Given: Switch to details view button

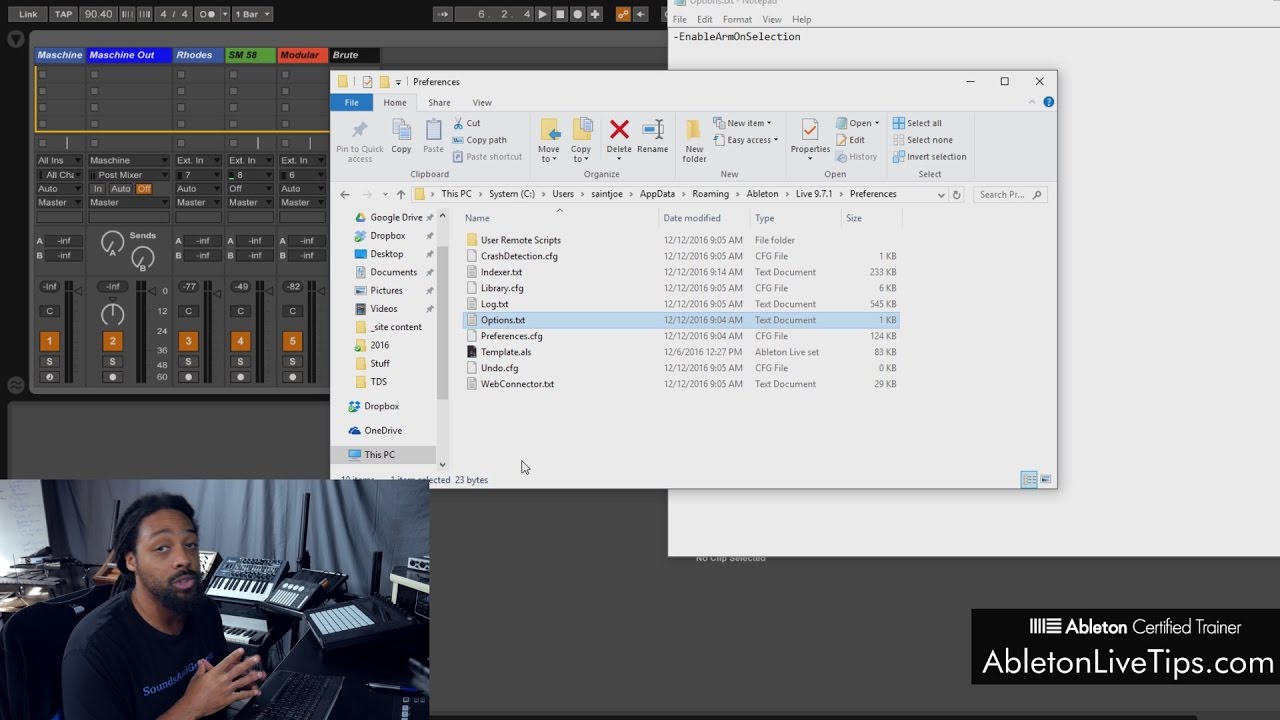Looking at the screenshot, I should click(x=1029, y=480).
